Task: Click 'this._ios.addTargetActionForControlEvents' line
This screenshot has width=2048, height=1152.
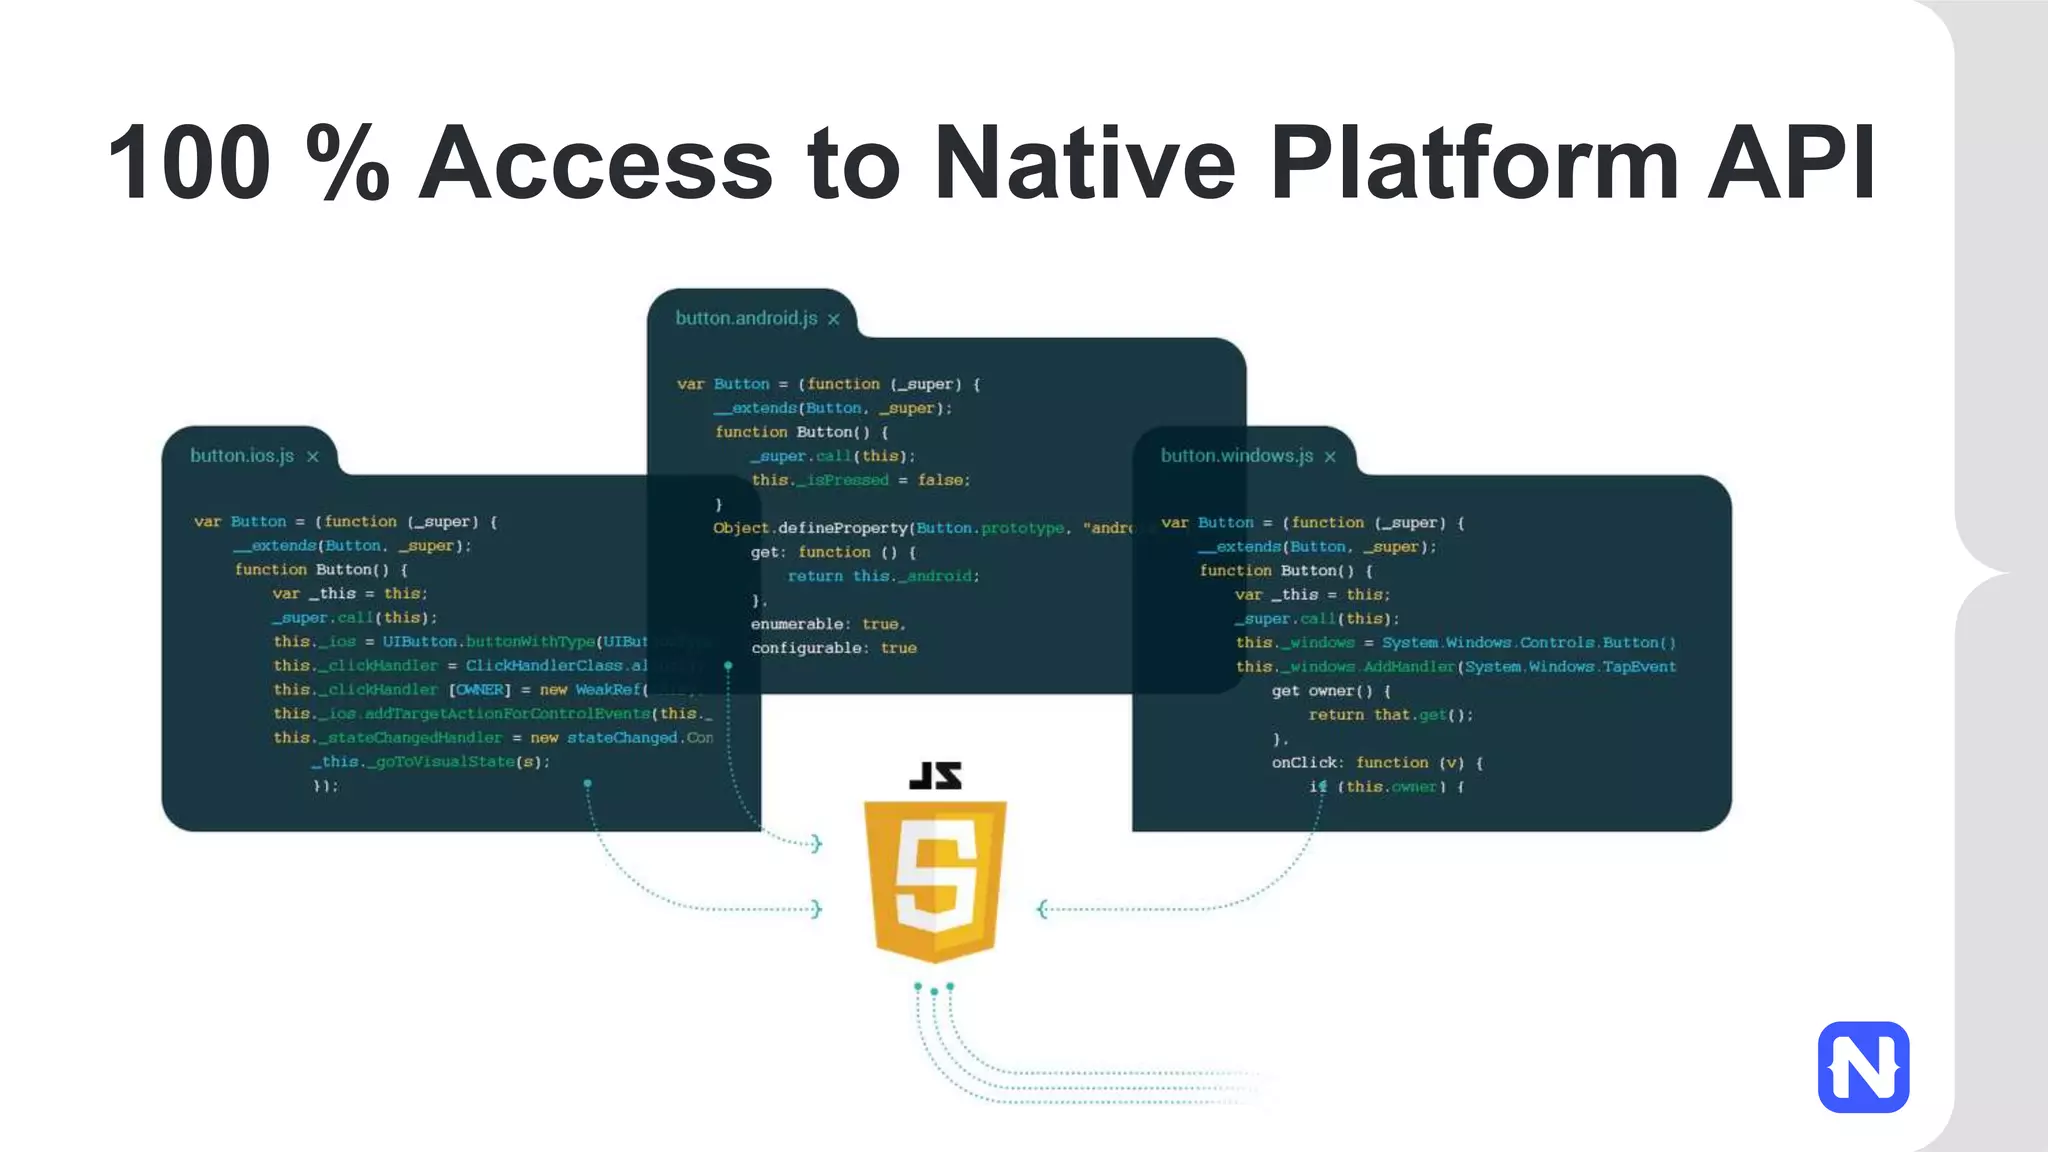Action: 493,714
